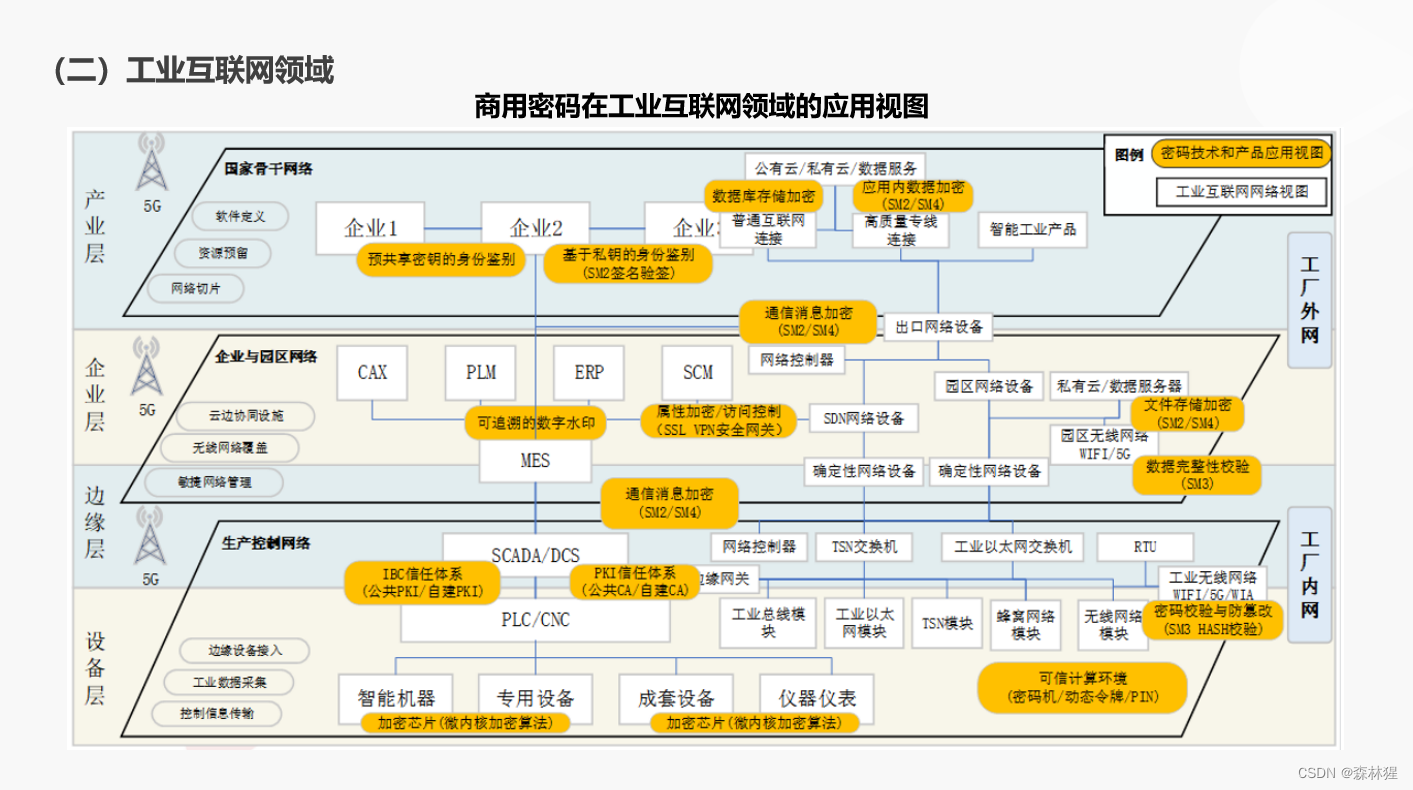The width and height of the screenshot is (1413, 790).
Task: Select the 蜂窝网络模块 box
Action: tap(1026, 623)
